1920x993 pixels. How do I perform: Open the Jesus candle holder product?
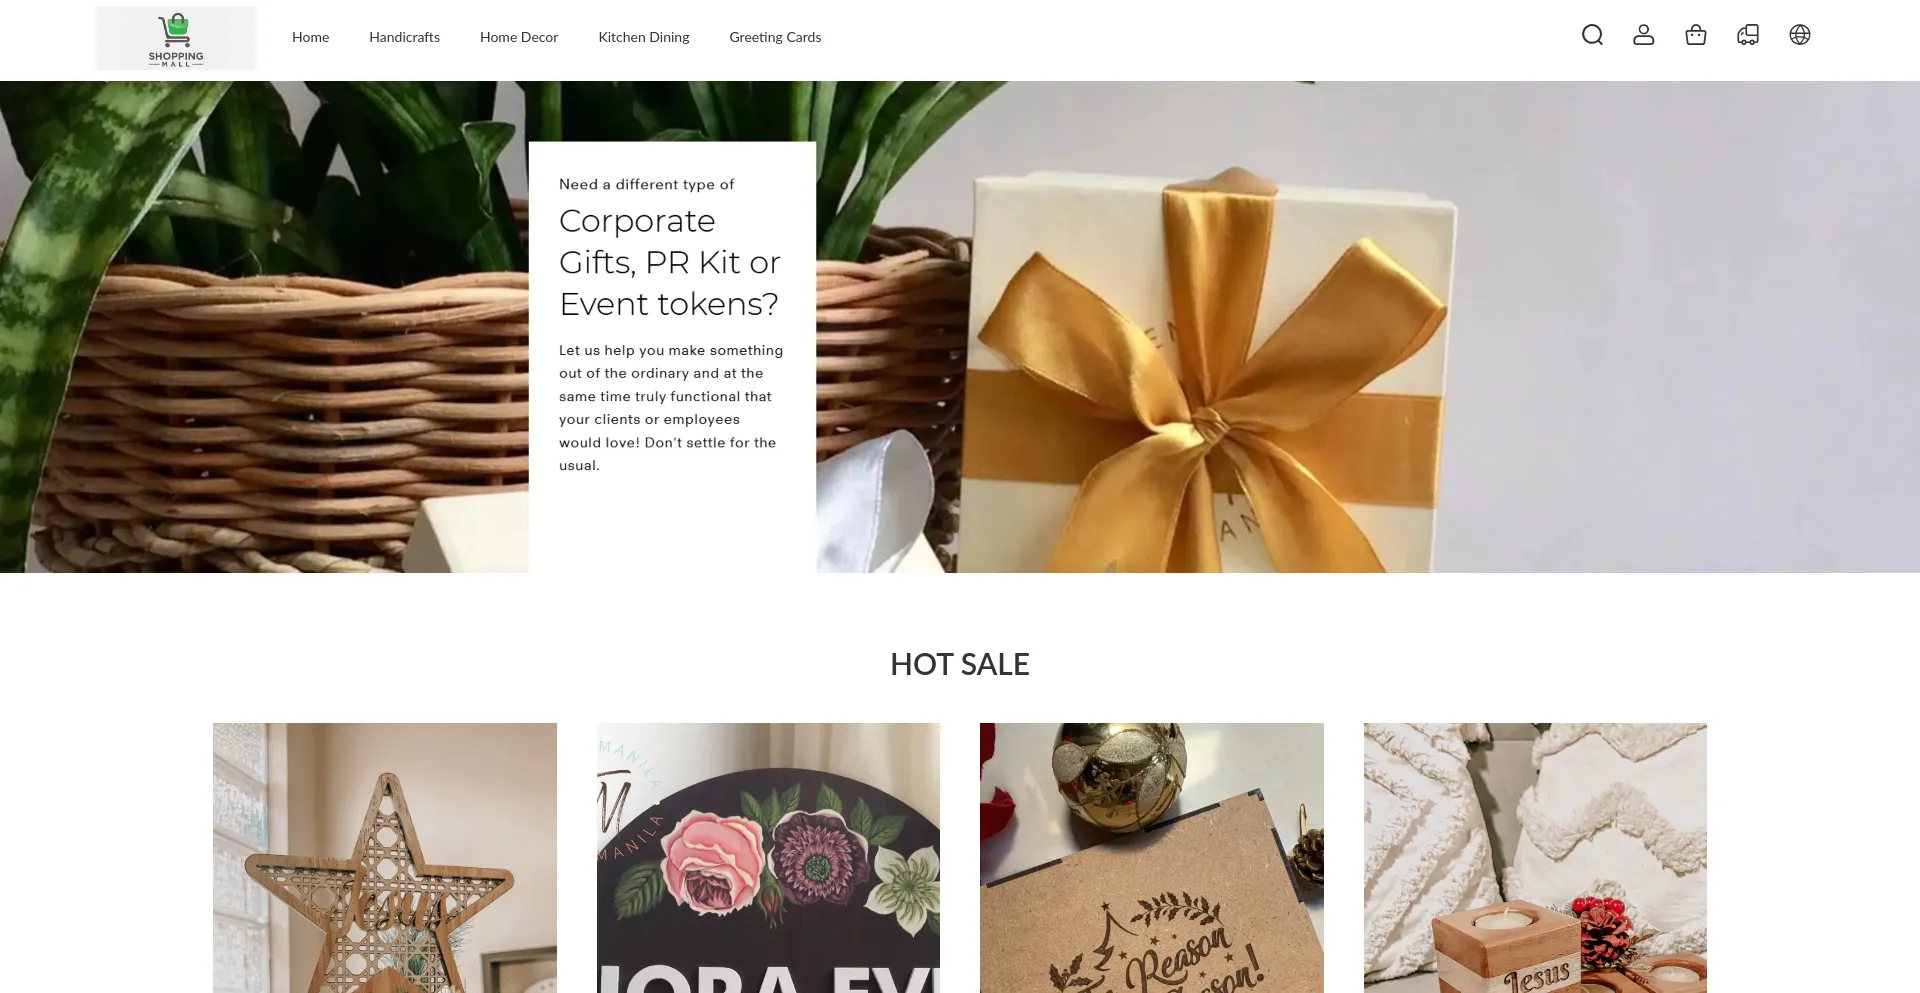coord(1535,858)
